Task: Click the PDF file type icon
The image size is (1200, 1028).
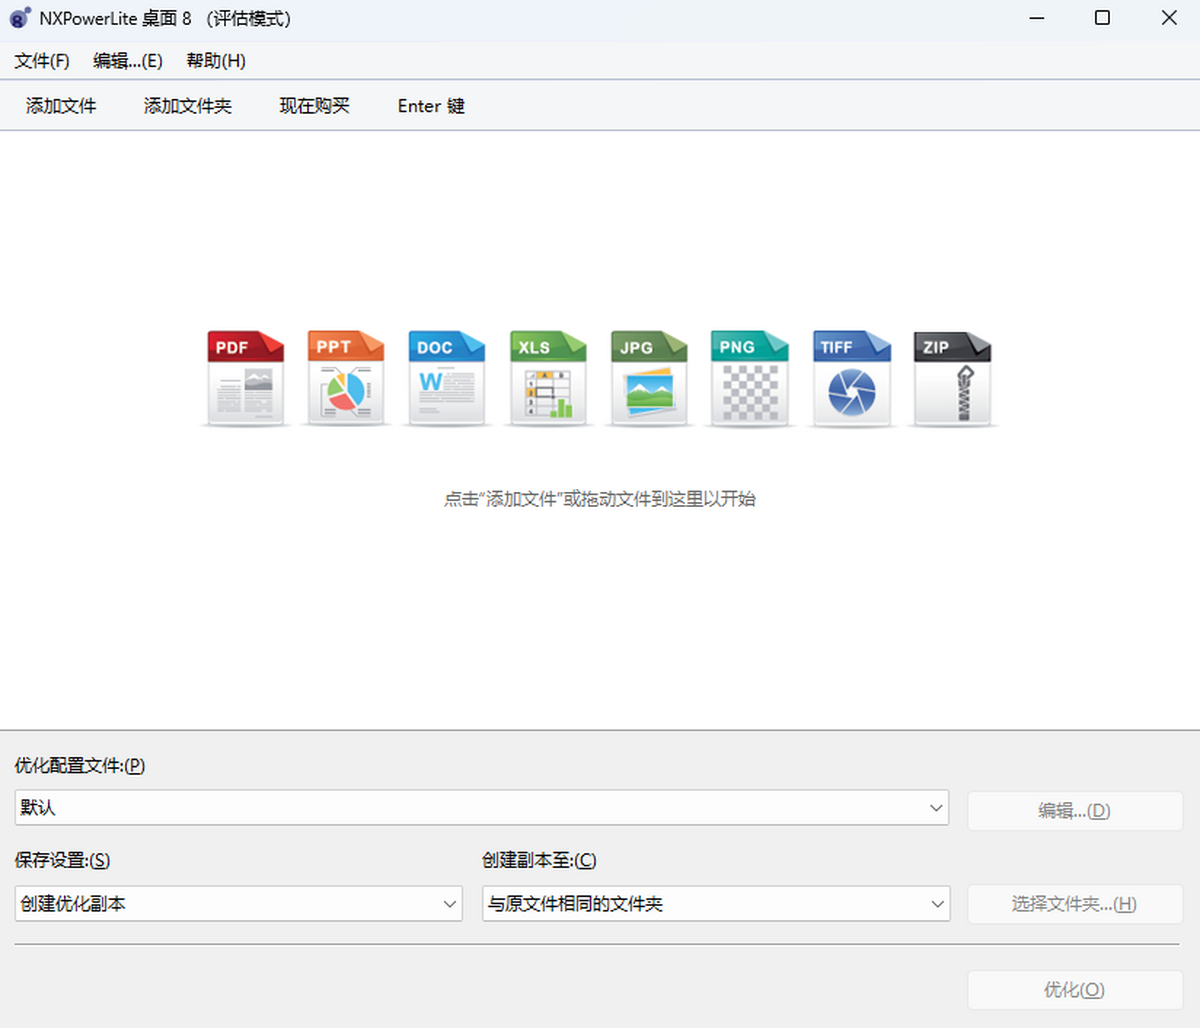Action: (x=245, y=379)
